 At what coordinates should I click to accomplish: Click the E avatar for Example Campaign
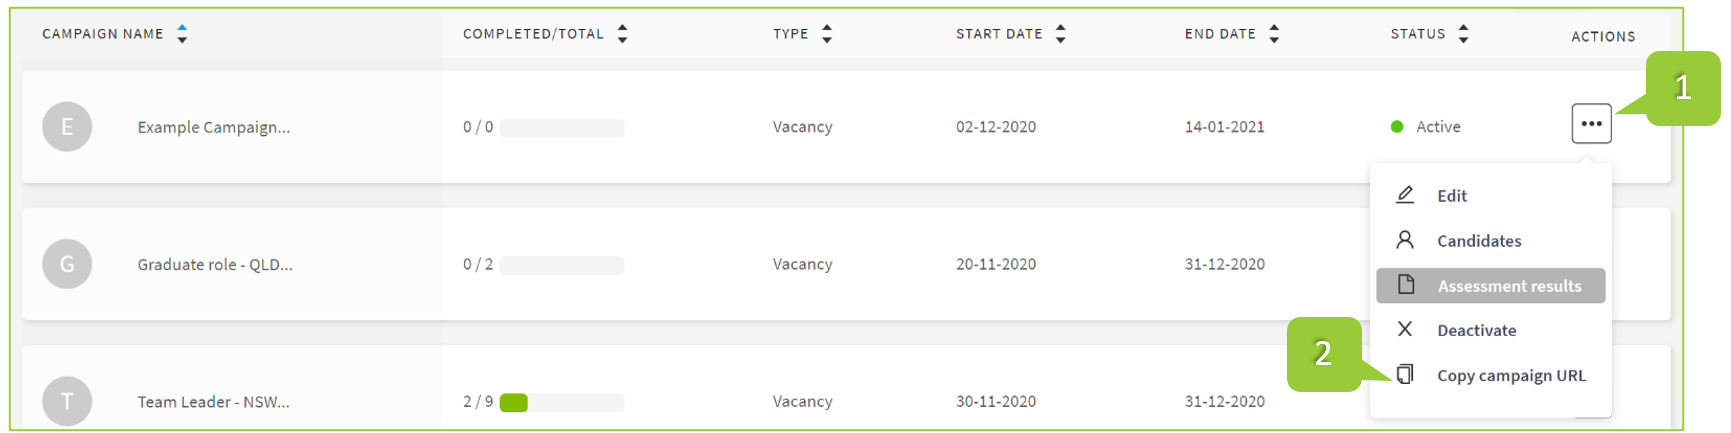click(x=67, y=127)
